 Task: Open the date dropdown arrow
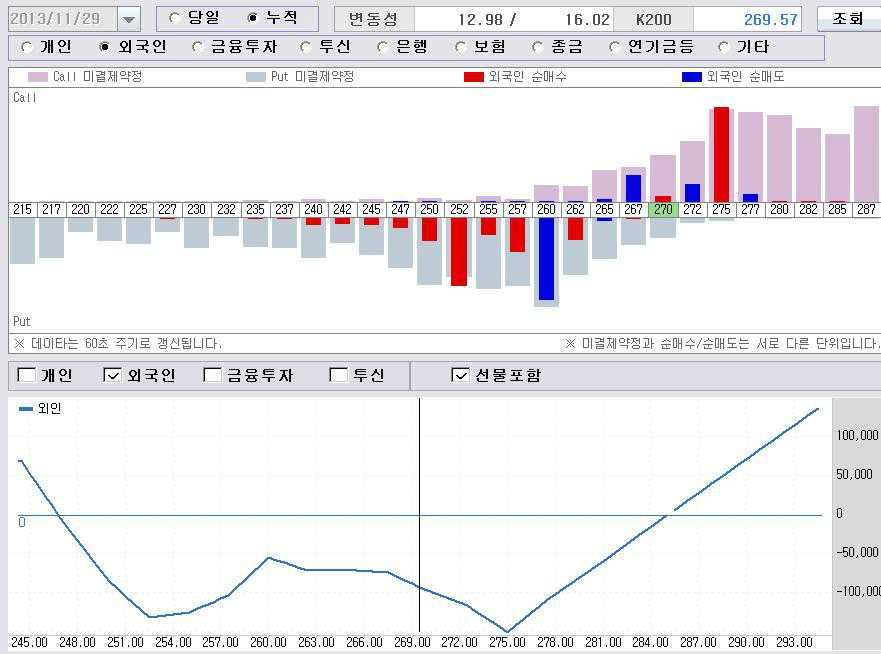point(129,19)
